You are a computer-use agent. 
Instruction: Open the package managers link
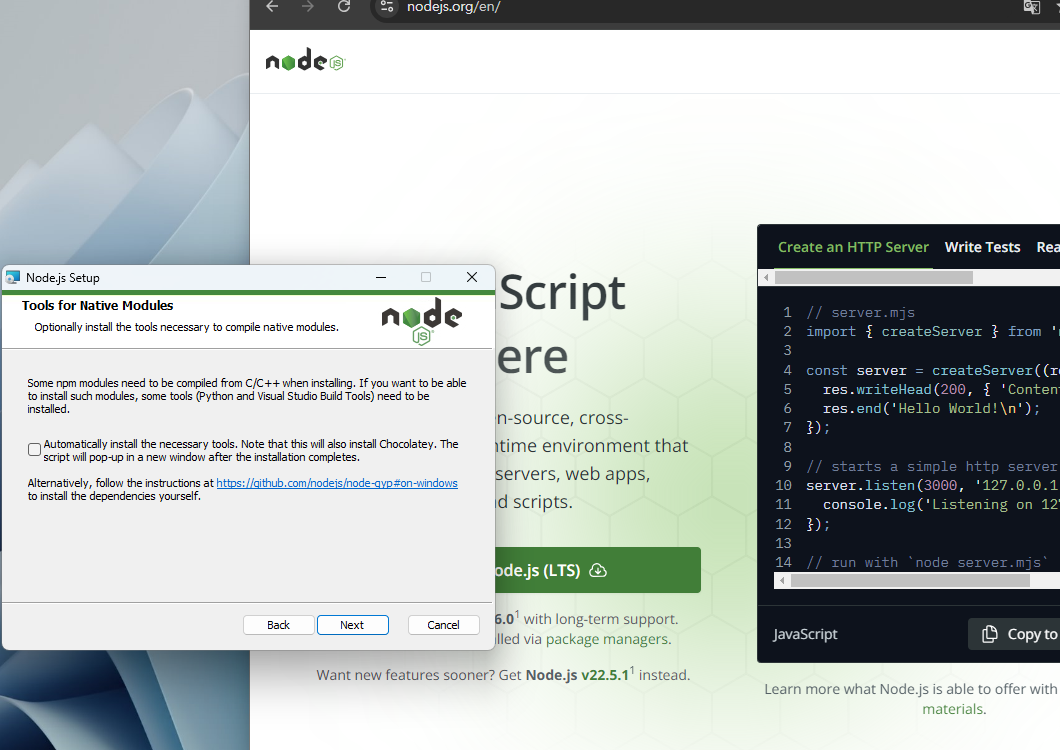[607, 639]
